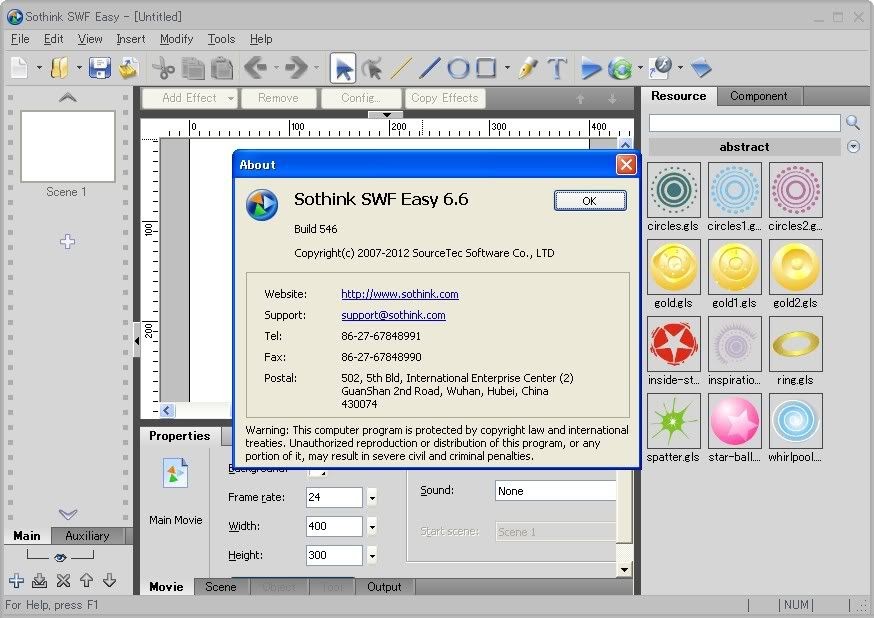
Task: Switch to the Scene properties tab
Action: [x=221, y=587]
